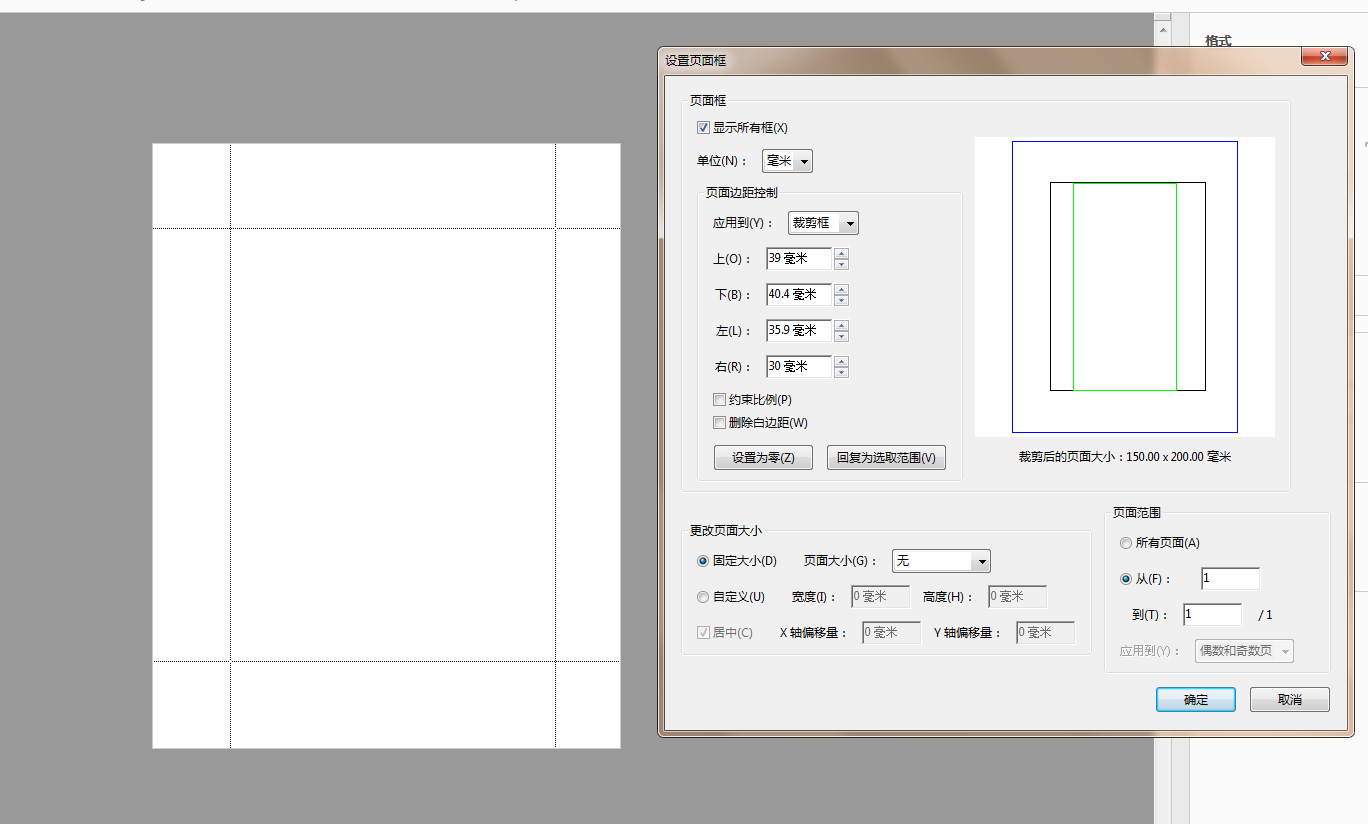Open the 偶数和奇数页 dropdown
Image resolution: width=1368 pixels, height=824 pixels.
1286,650
